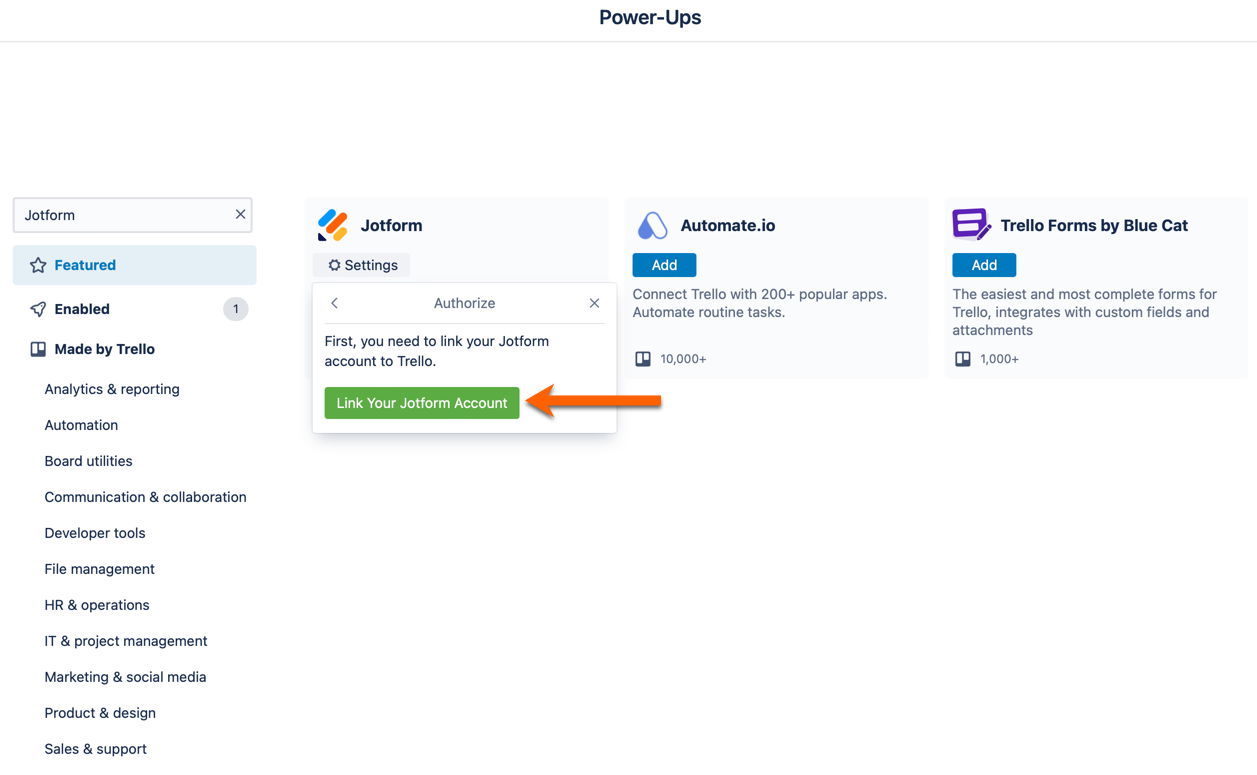Screen dimensions: 1257x775
Task: Click the board icon beside 1,000+
Action: [x=963, y=358]
